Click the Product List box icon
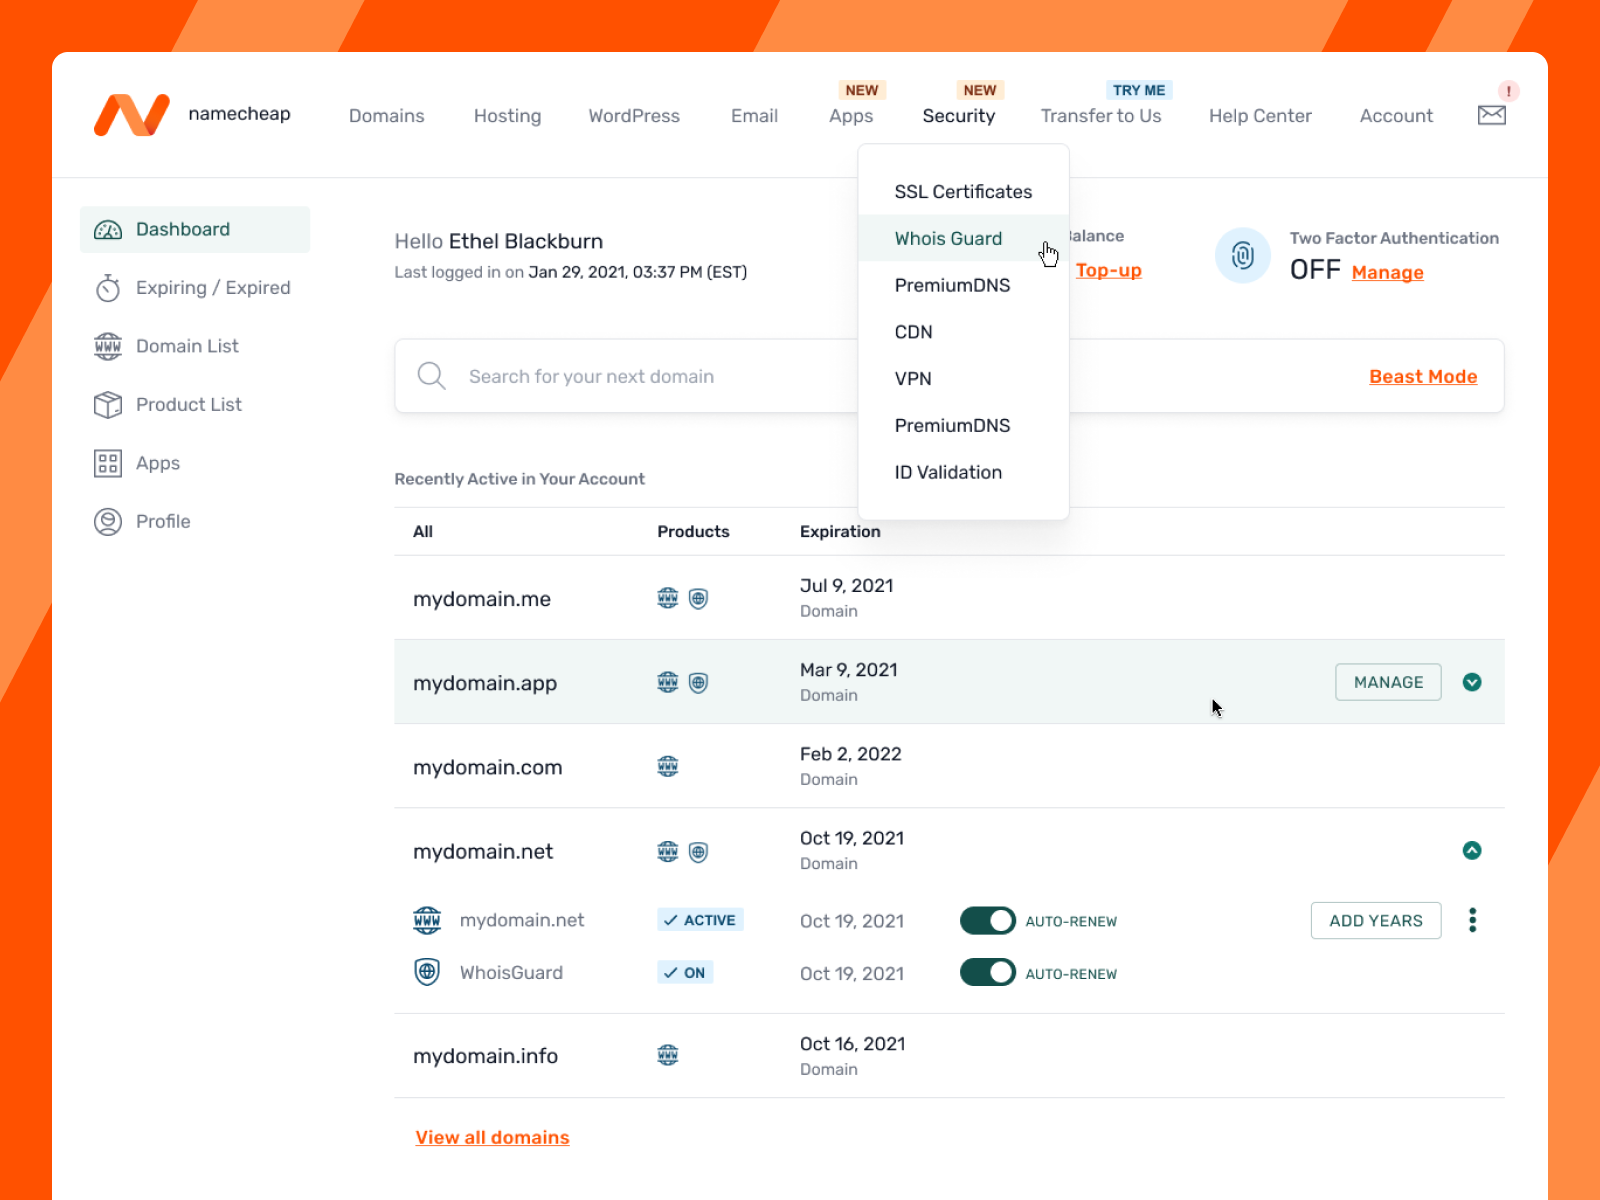The width and height of the screenshot is (1600, 1200). click(x=108, y=405)
